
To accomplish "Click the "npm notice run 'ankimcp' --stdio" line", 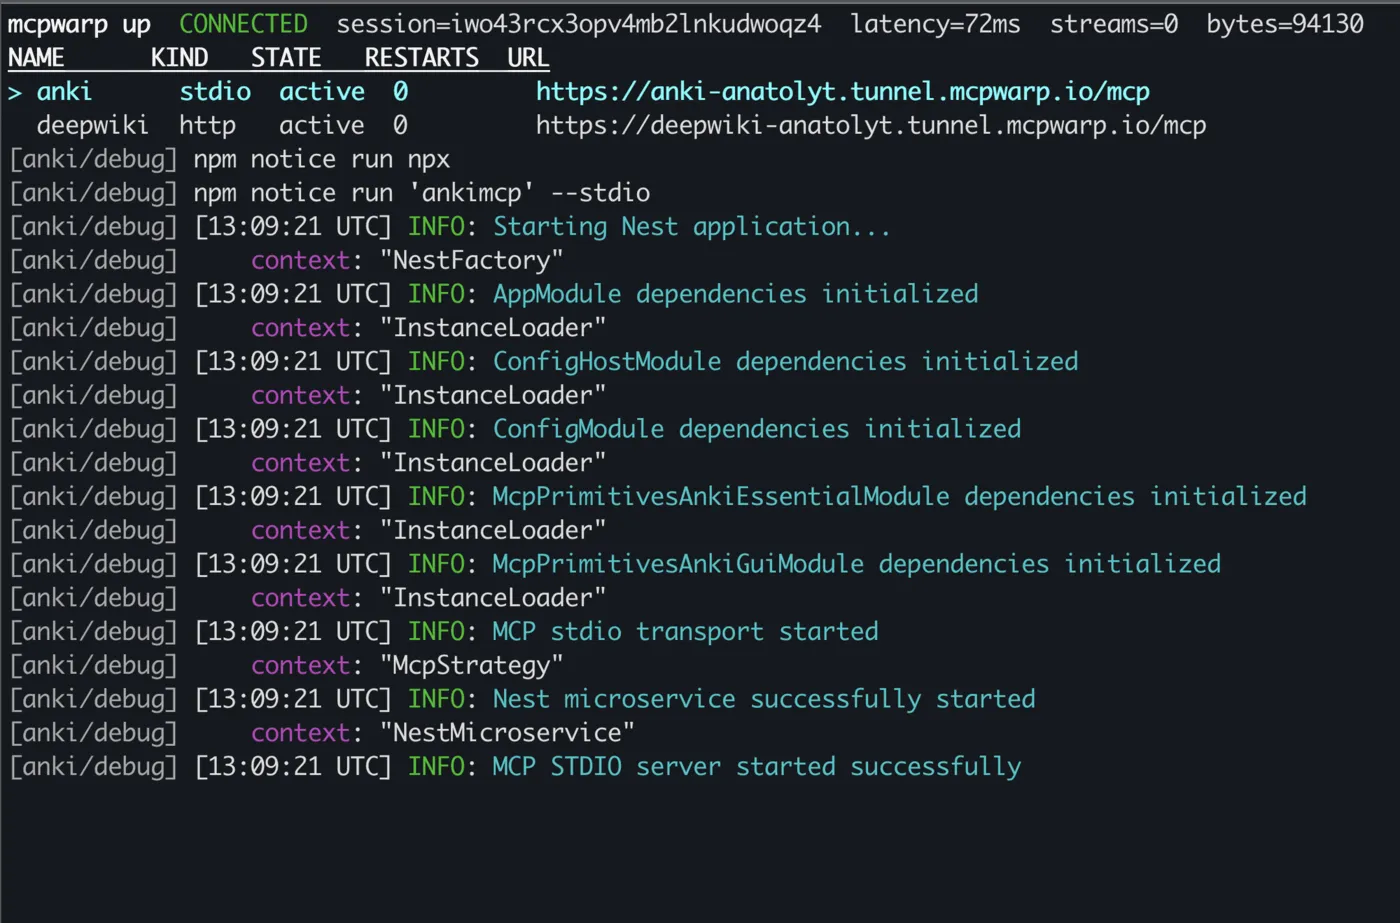I will coord(422,193).
